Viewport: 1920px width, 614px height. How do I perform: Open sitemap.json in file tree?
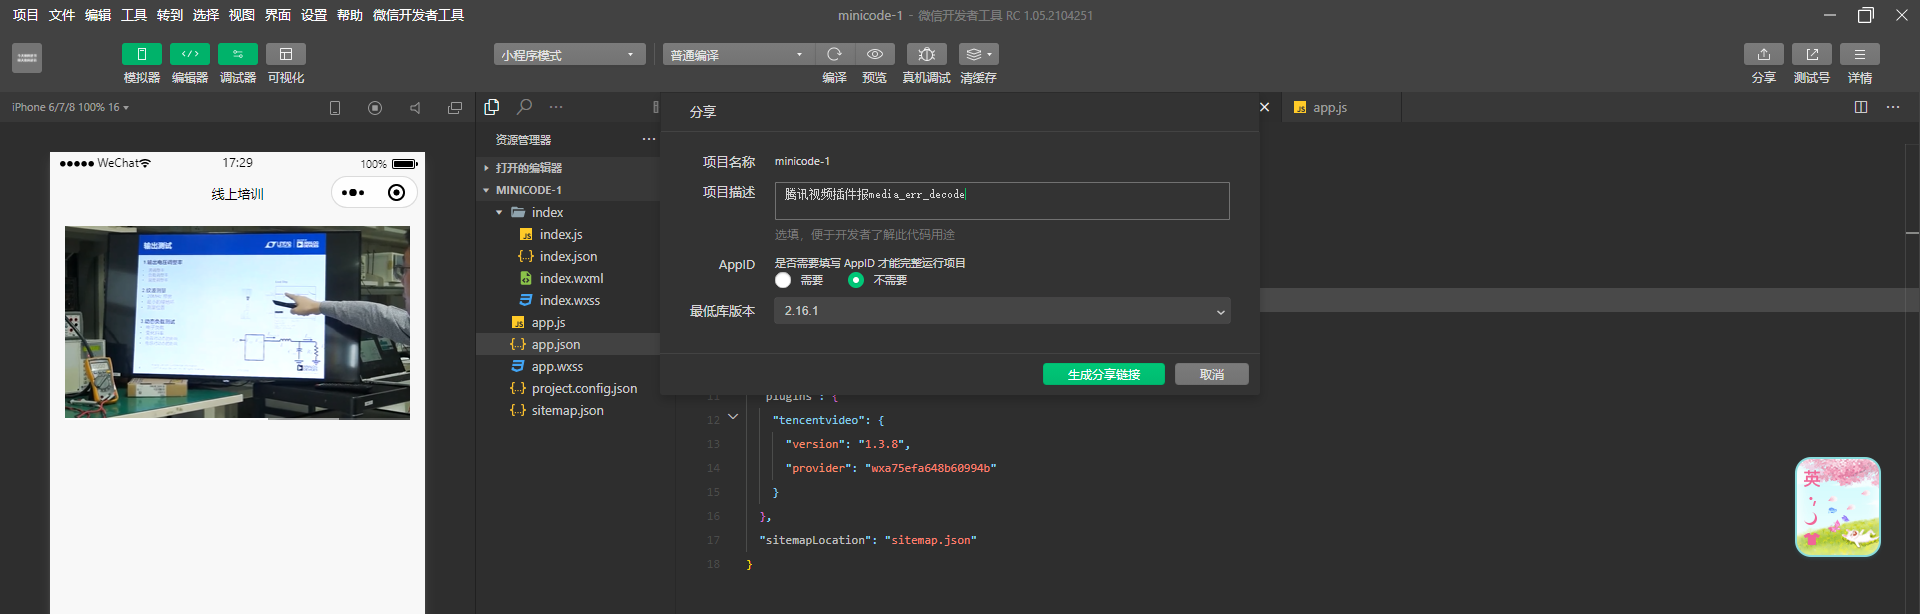tap(567, 410)
